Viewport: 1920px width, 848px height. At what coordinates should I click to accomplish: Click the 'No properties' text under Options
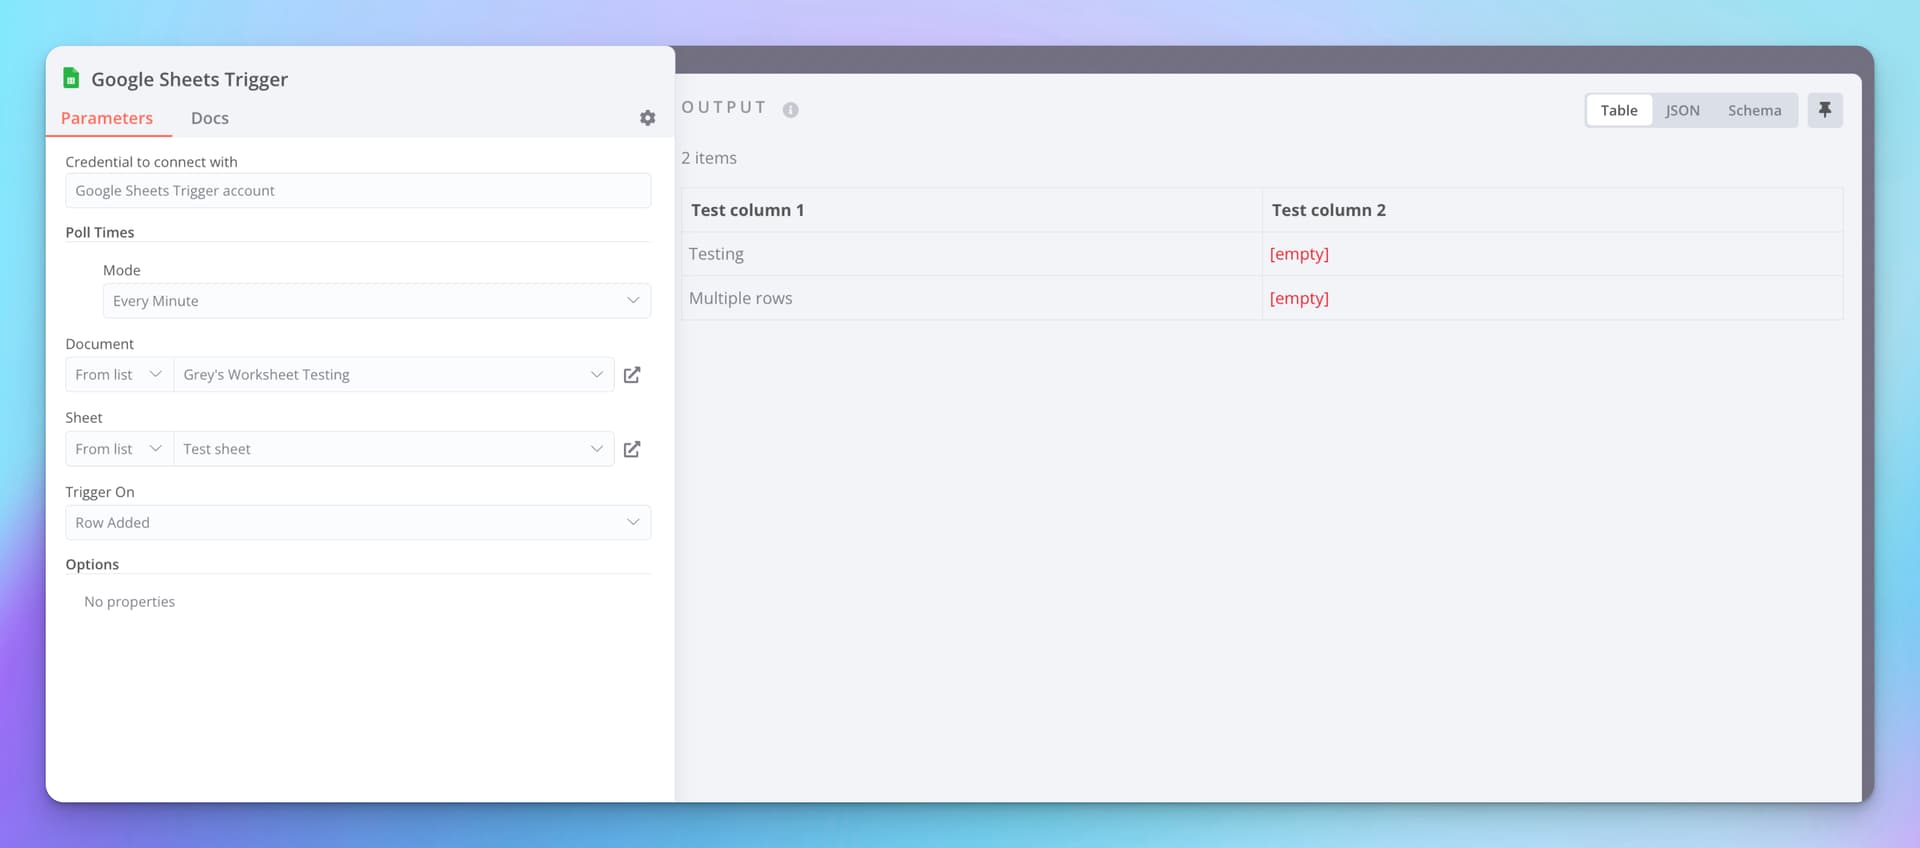(x=130, y=602)
